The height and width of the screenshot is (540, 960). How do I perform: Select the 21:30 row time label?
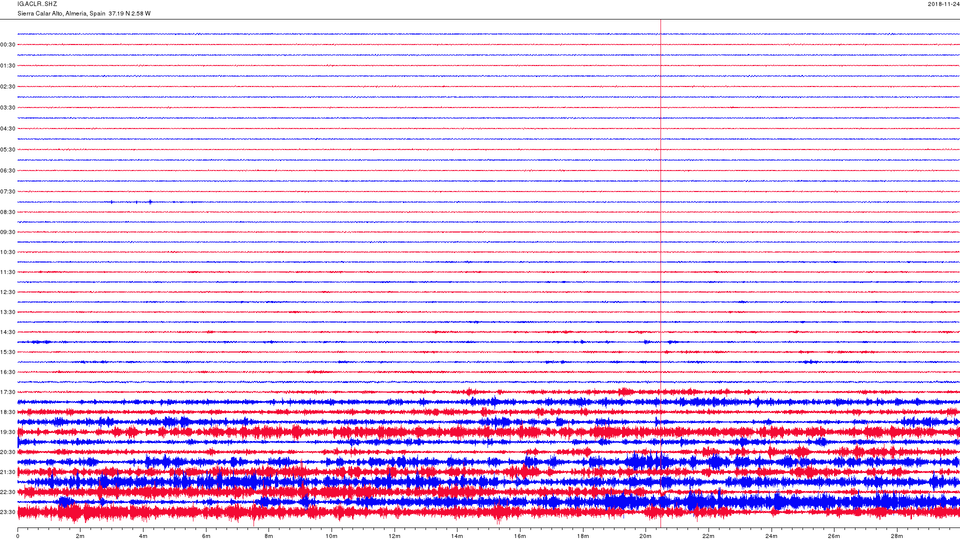(8, 472)
